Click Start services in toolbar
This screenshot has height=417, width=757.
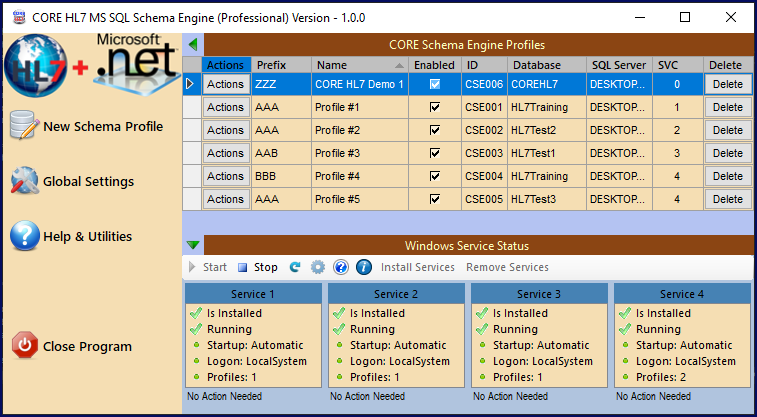208,267
